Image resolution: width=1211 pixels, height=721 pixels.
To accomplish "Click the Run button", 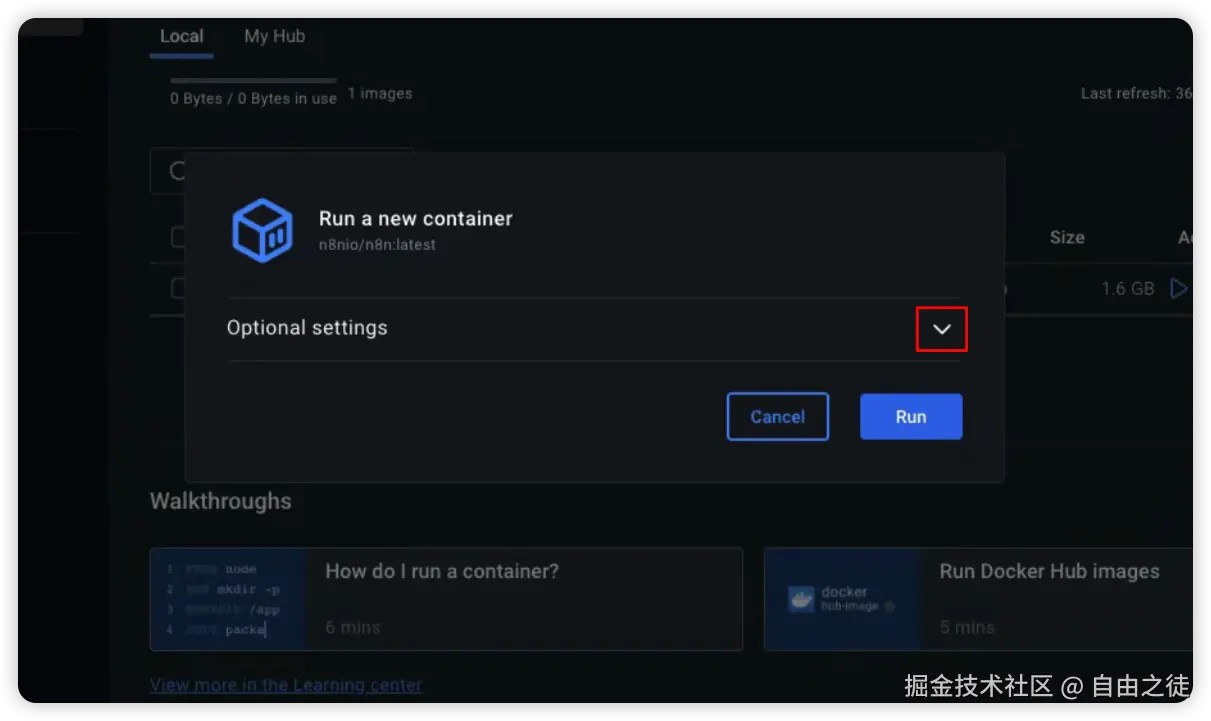I will point(911,416).
